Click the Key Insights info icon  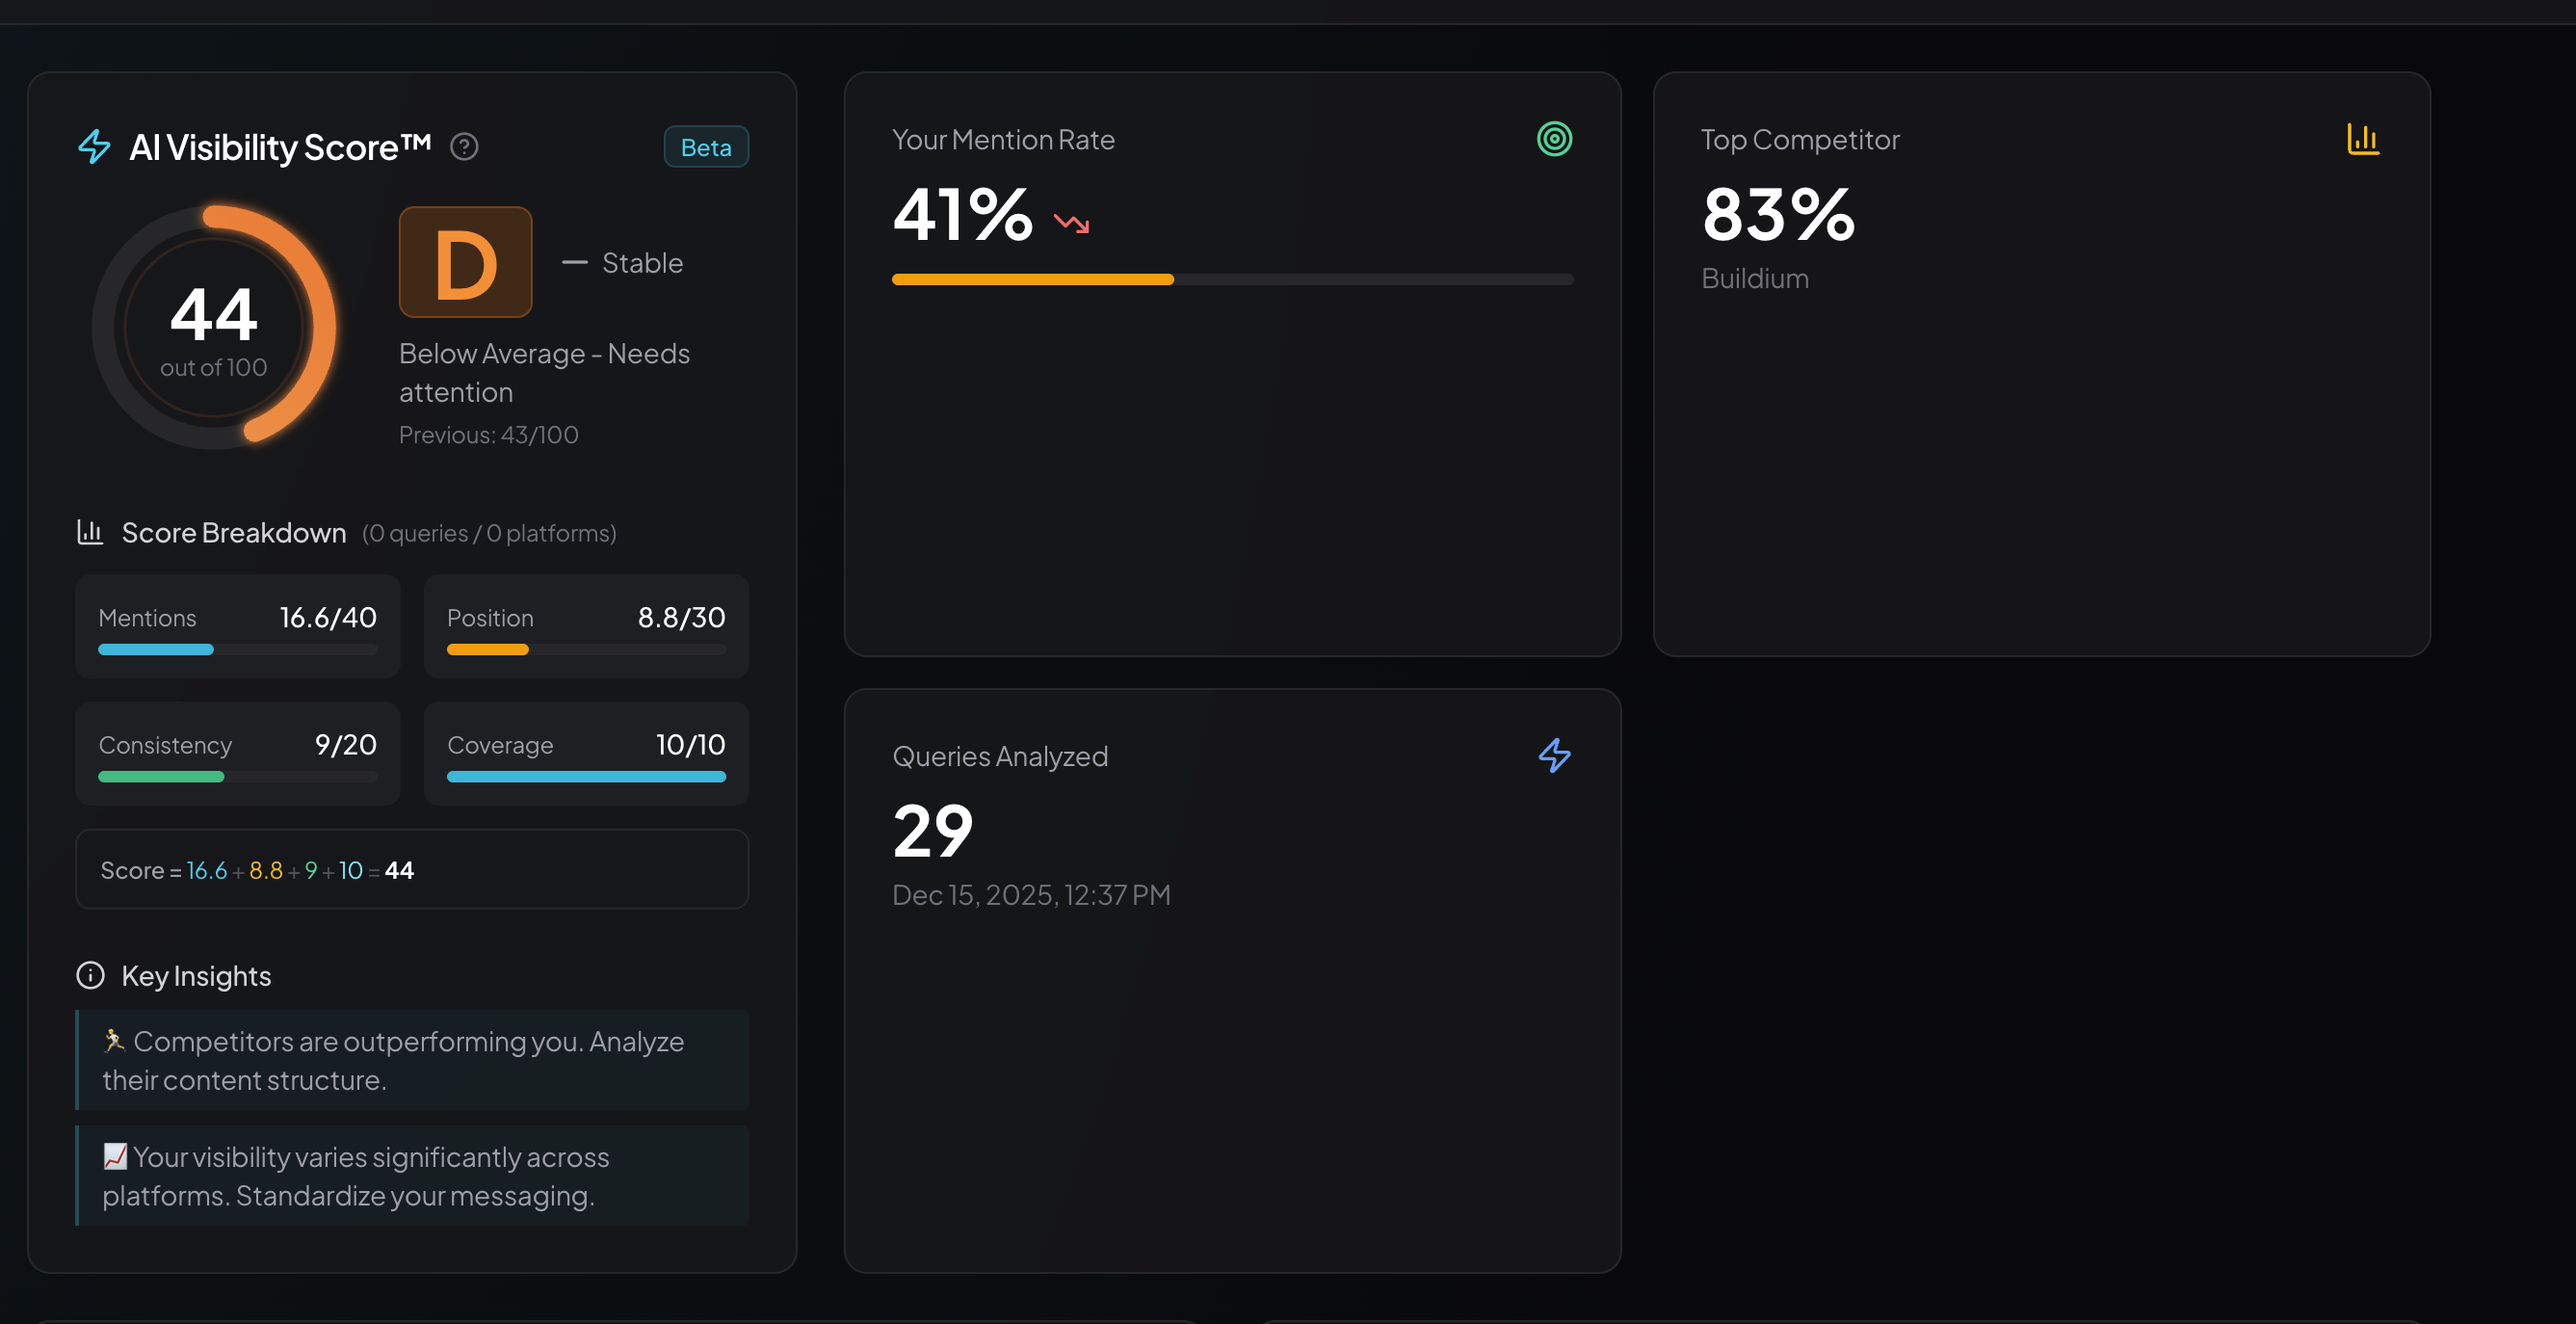[90, 975]
